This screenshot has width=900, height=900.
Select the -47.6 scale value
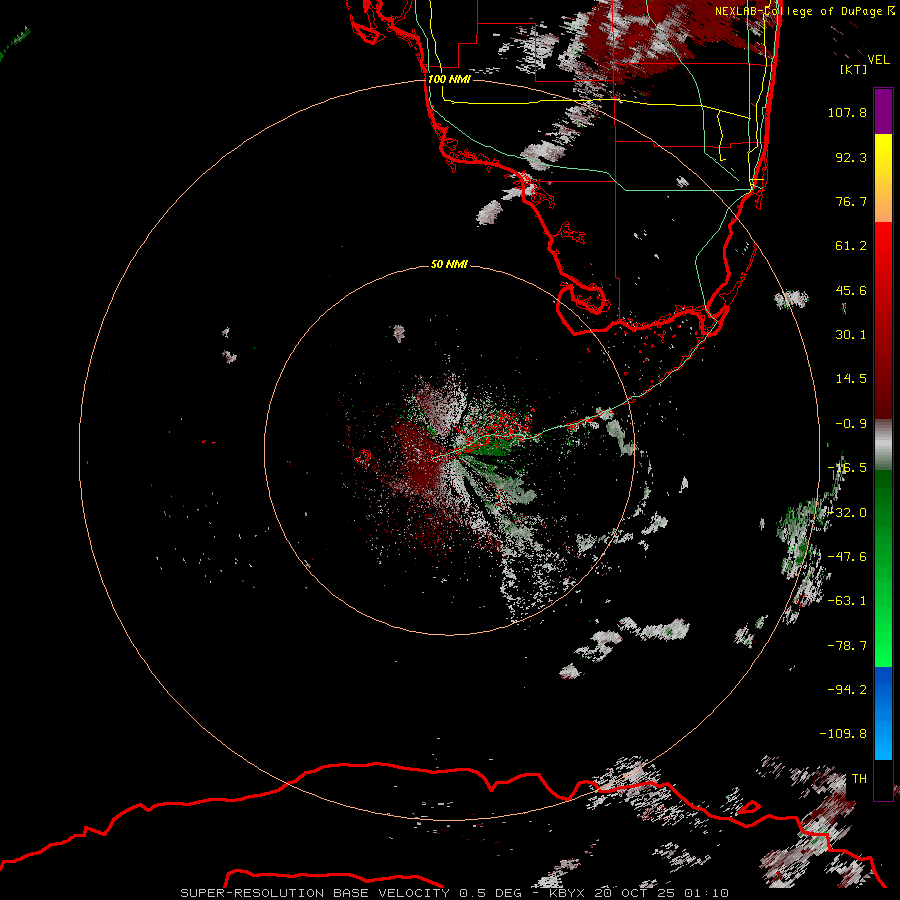coord(847,557)
